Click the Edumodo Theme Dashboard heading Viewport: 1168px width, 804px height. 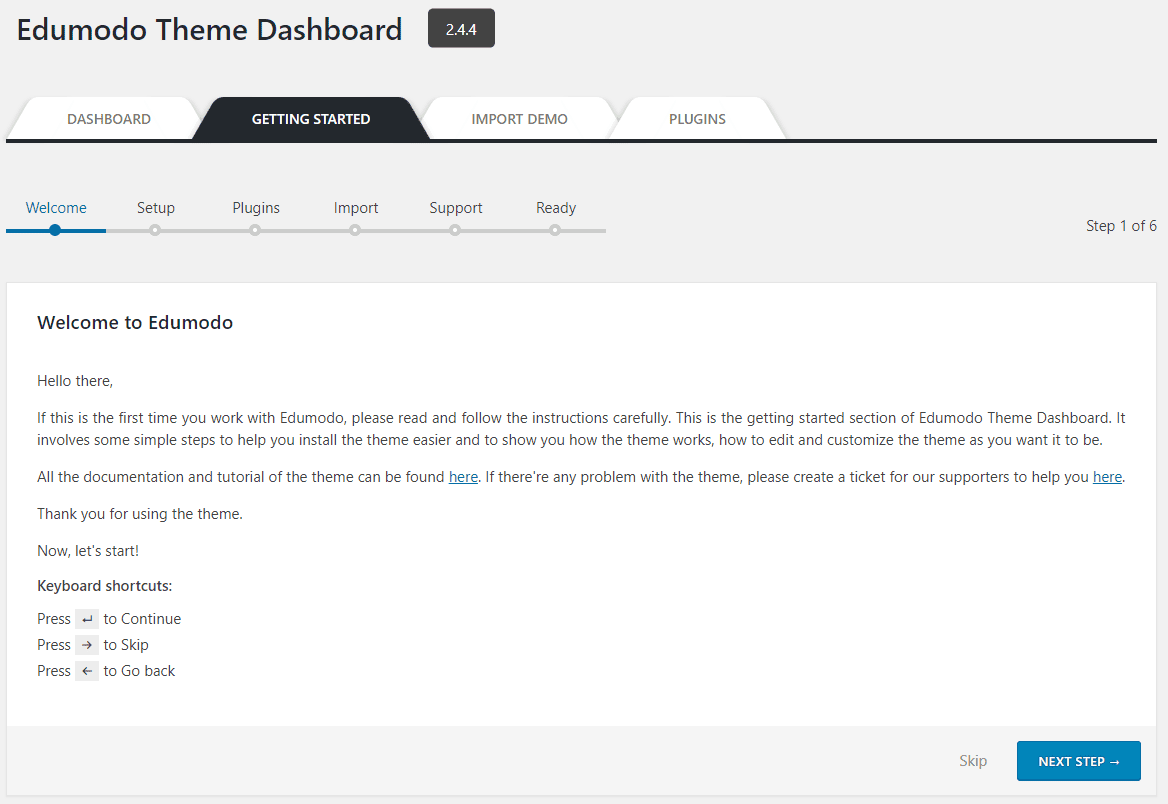(x=208, y=29)
